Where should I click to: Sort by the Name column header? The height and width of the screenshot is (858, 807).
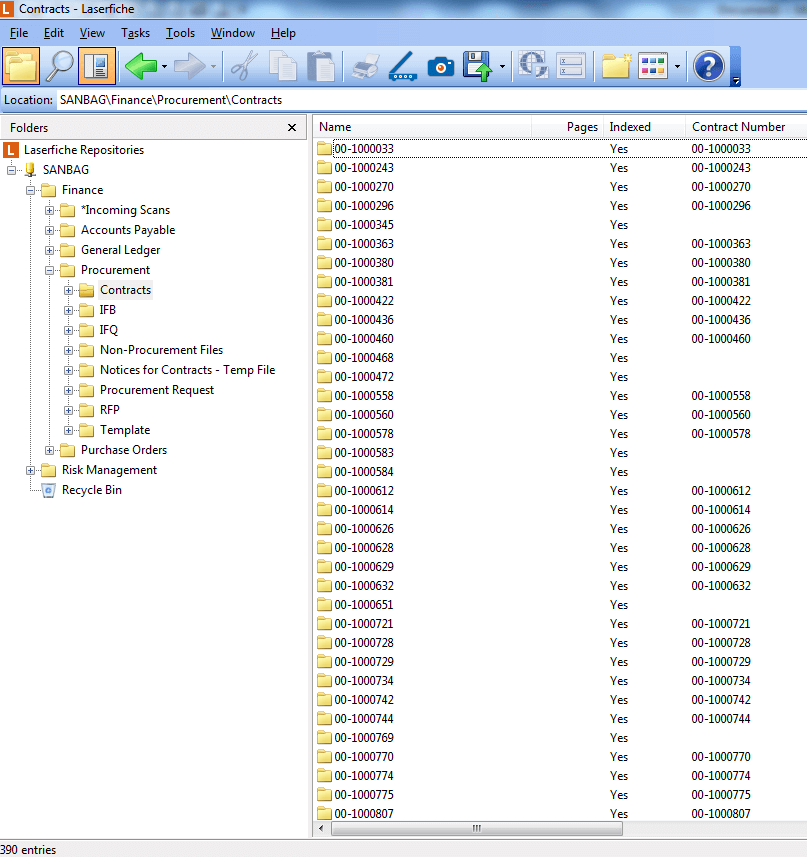(422, 127)
